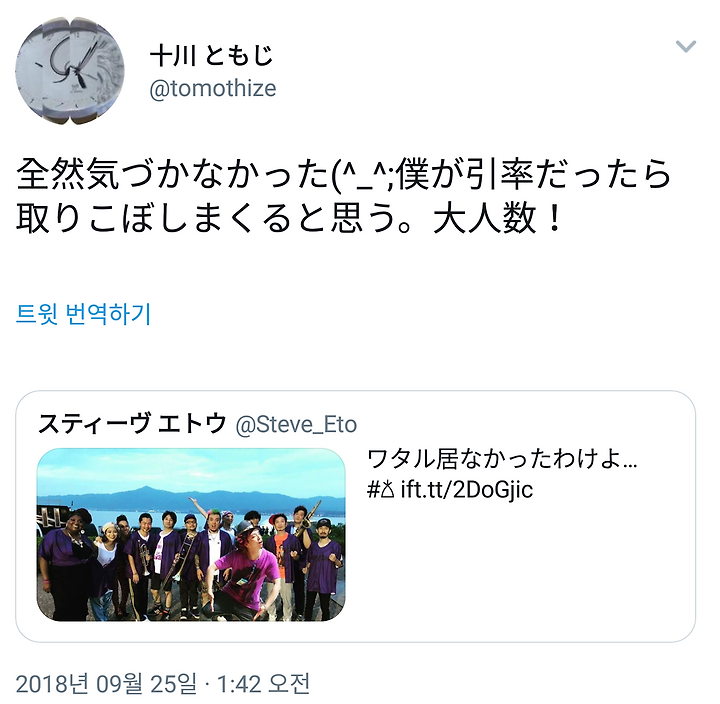Image resolution: width=720 pixels, height=704 pixels.
Task: Click the pink-shirt person in photo
Action: tap(247, 567)
